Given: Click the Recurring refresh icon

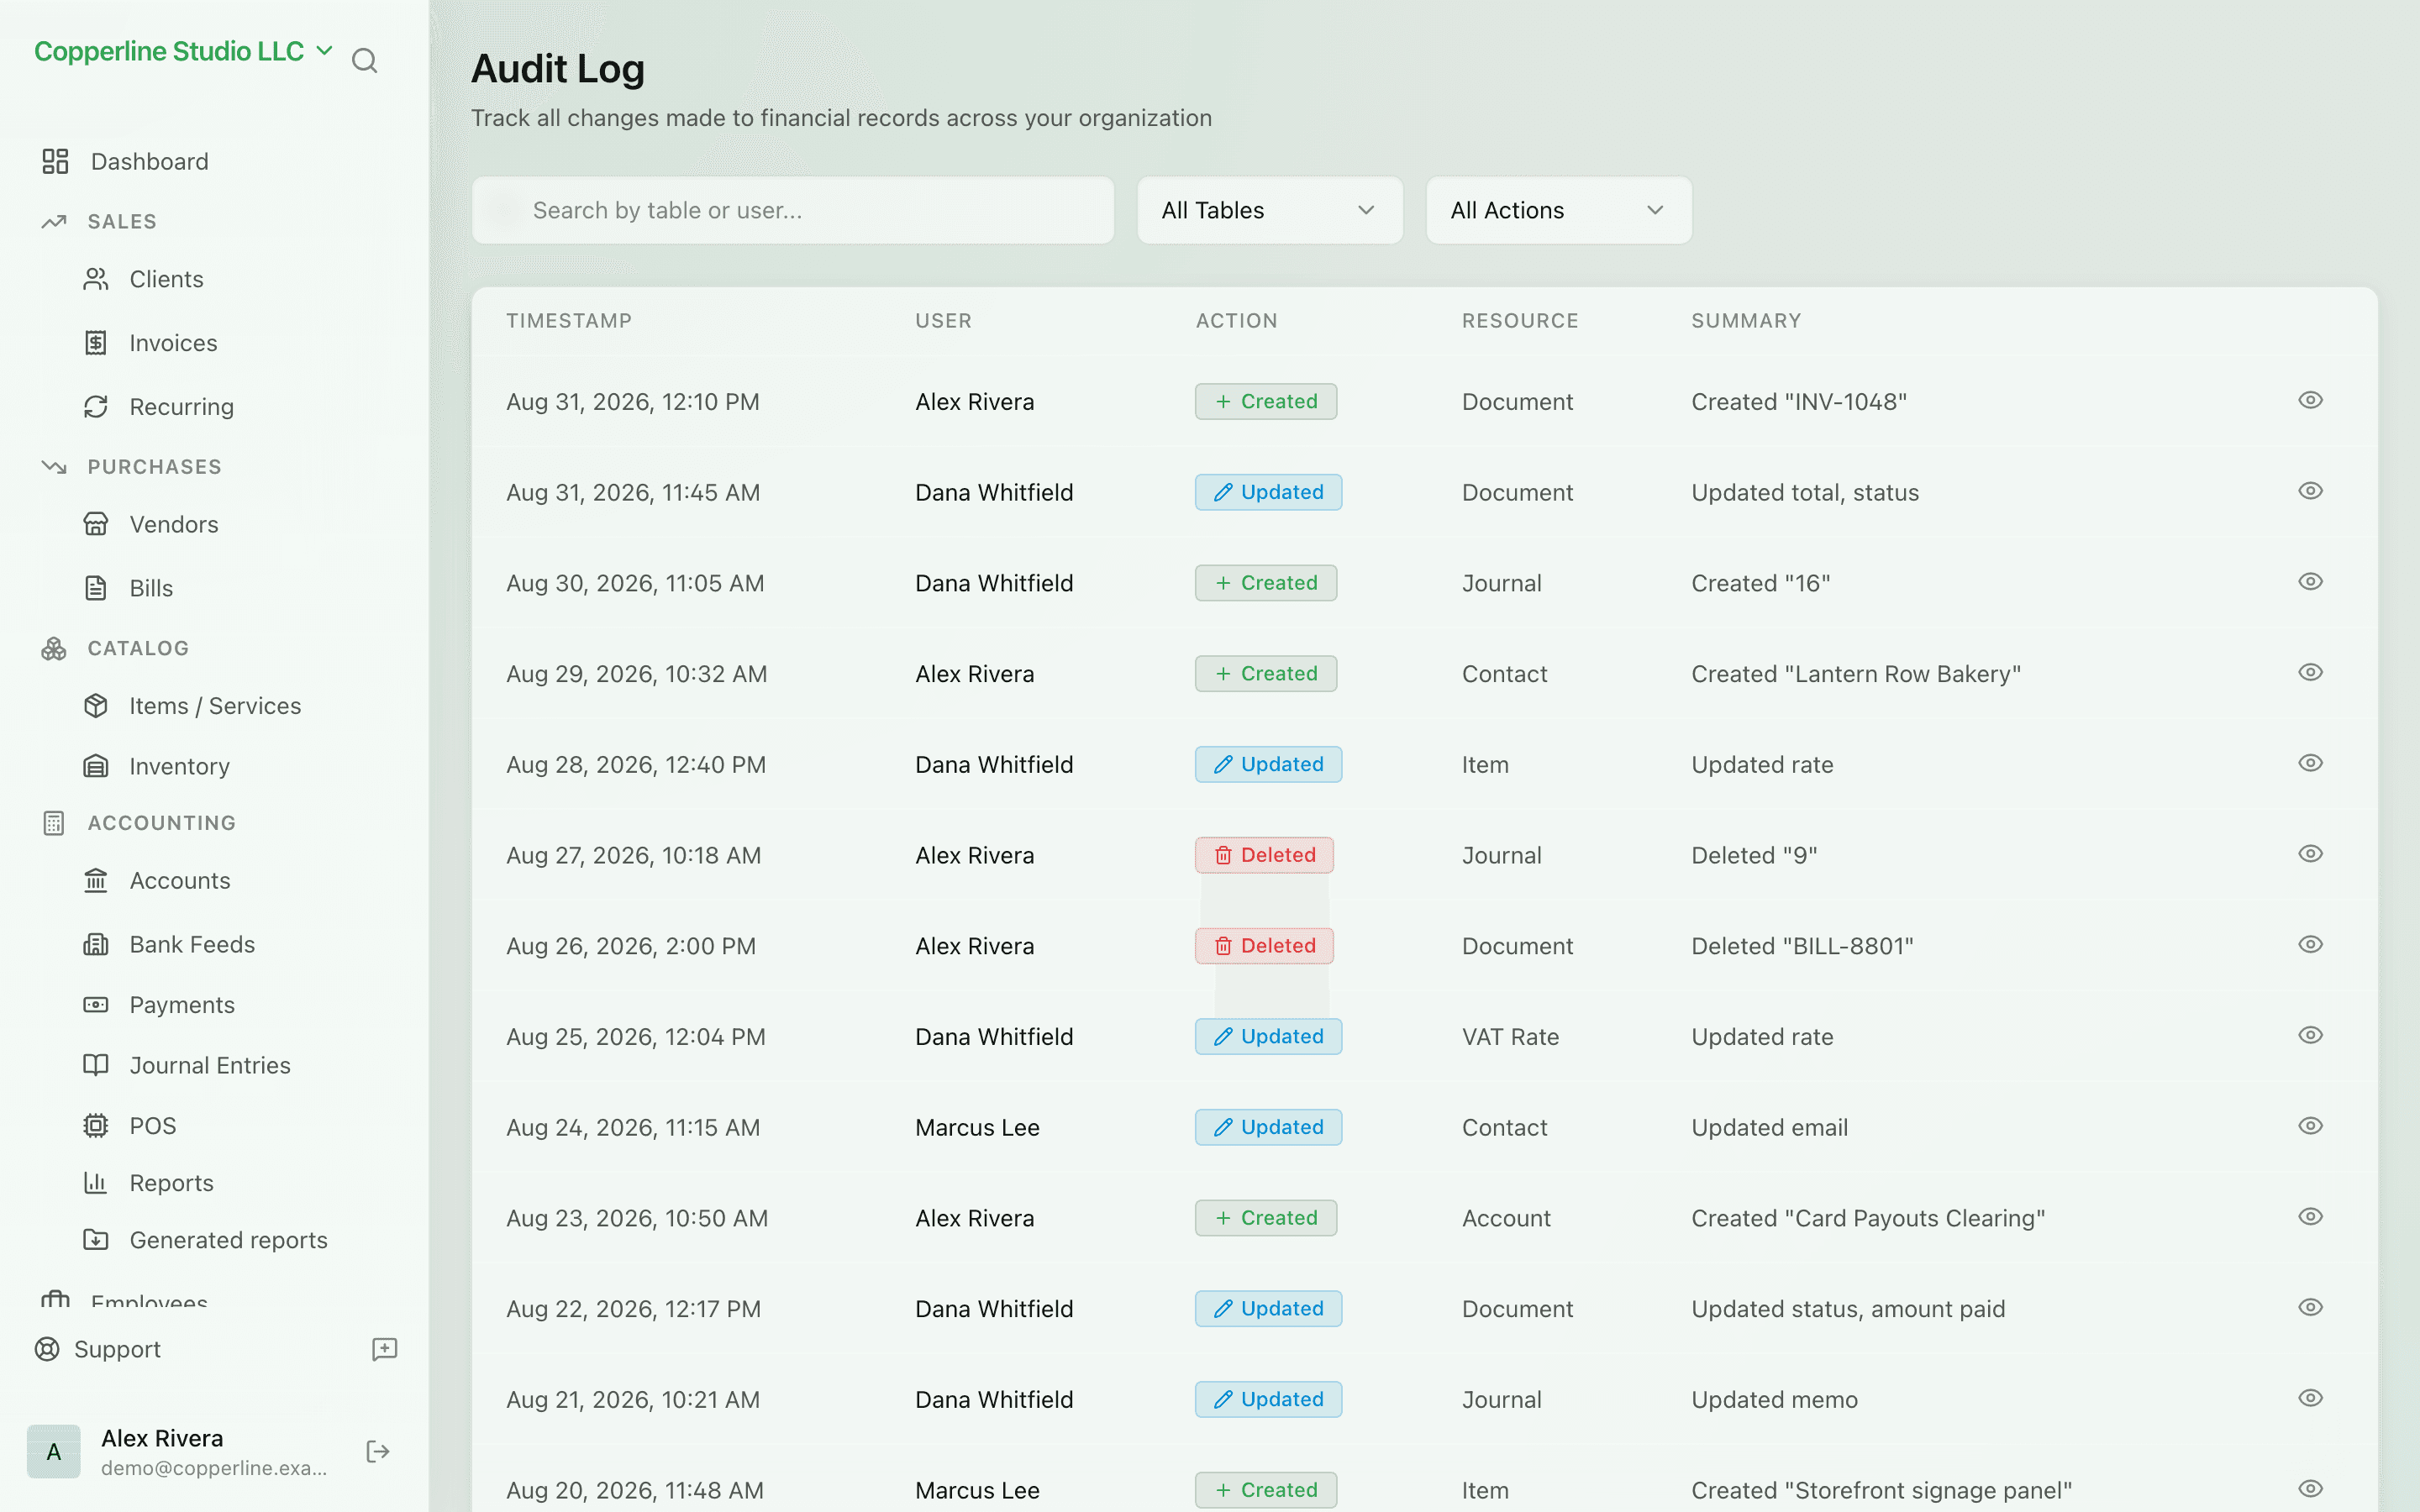Looking at the screenshot, I should coord(96,407).
